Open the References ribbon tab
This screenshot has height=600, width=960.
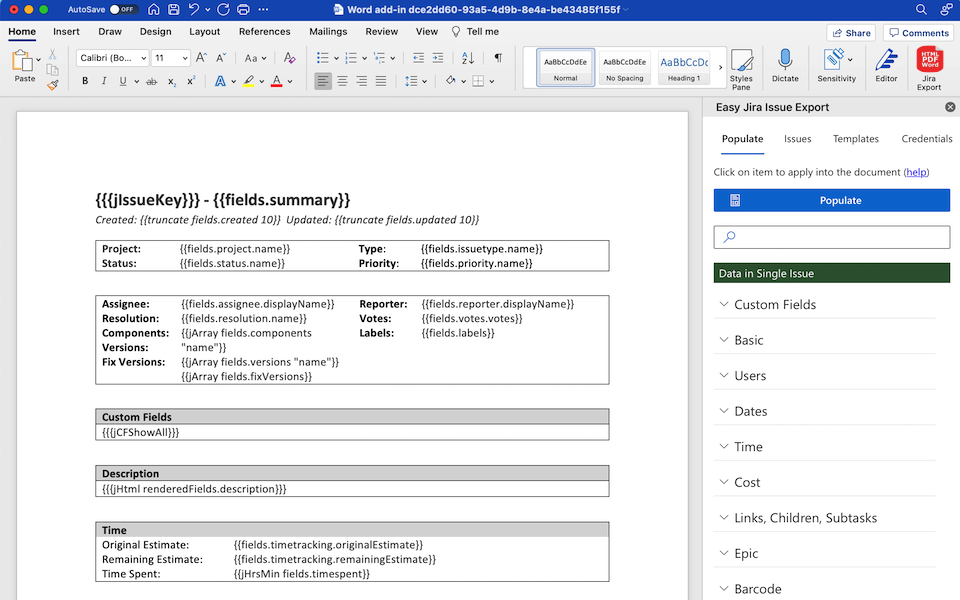click(264, 31)
